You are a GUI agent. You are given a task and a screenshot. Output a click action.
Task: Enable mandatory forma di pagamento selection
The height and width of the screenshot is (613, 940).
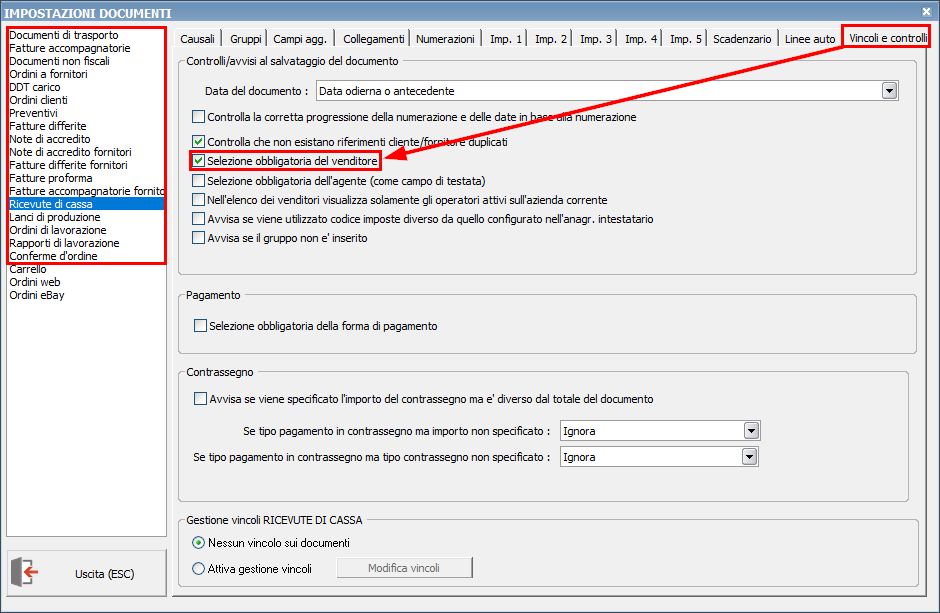coord(200,325)
